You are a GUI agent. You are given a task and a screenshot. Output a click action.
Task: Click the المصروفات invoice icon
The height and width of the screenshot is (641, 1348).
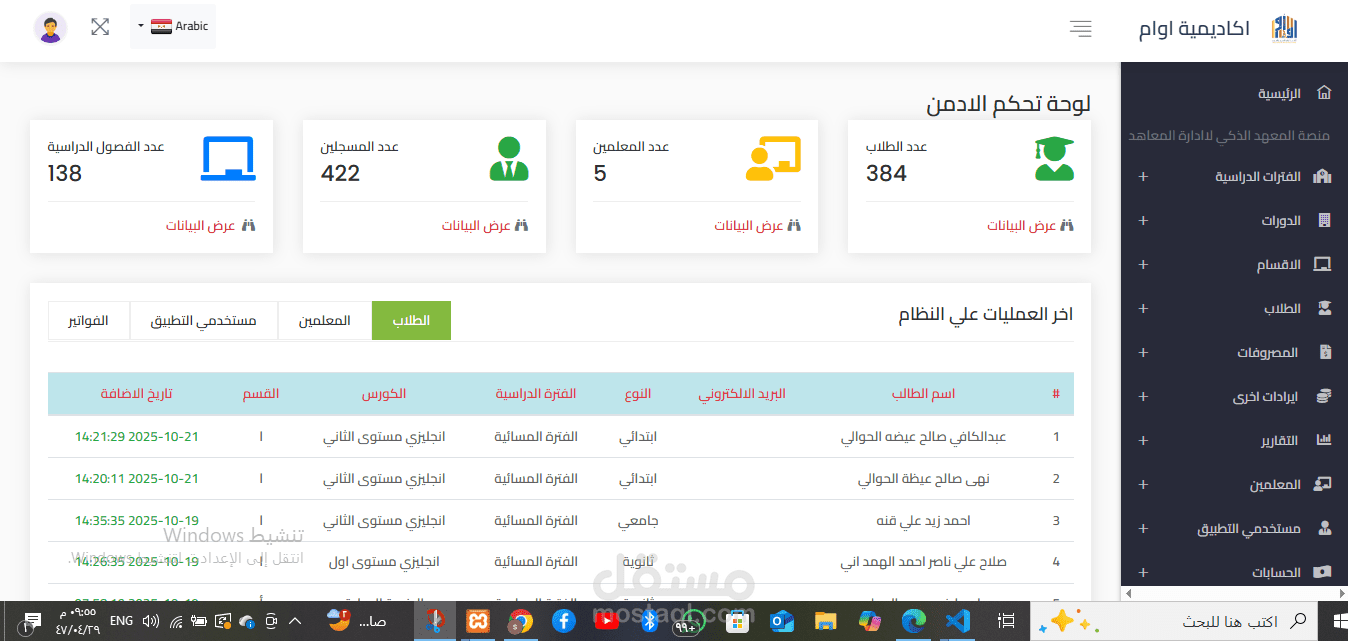coord(1325,352)
